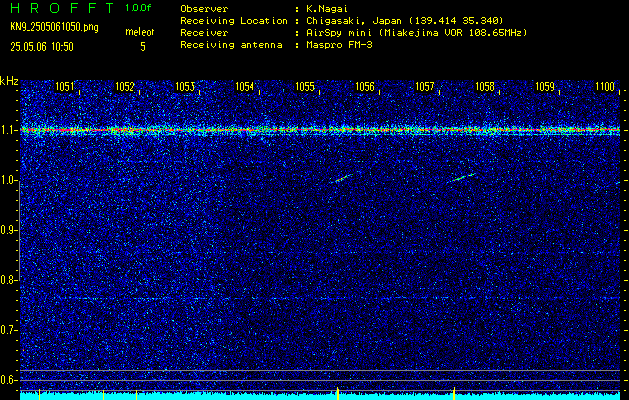
Task: Click the meteor echo streak between 1055 and 1056
Action: [x=343, y=178]
